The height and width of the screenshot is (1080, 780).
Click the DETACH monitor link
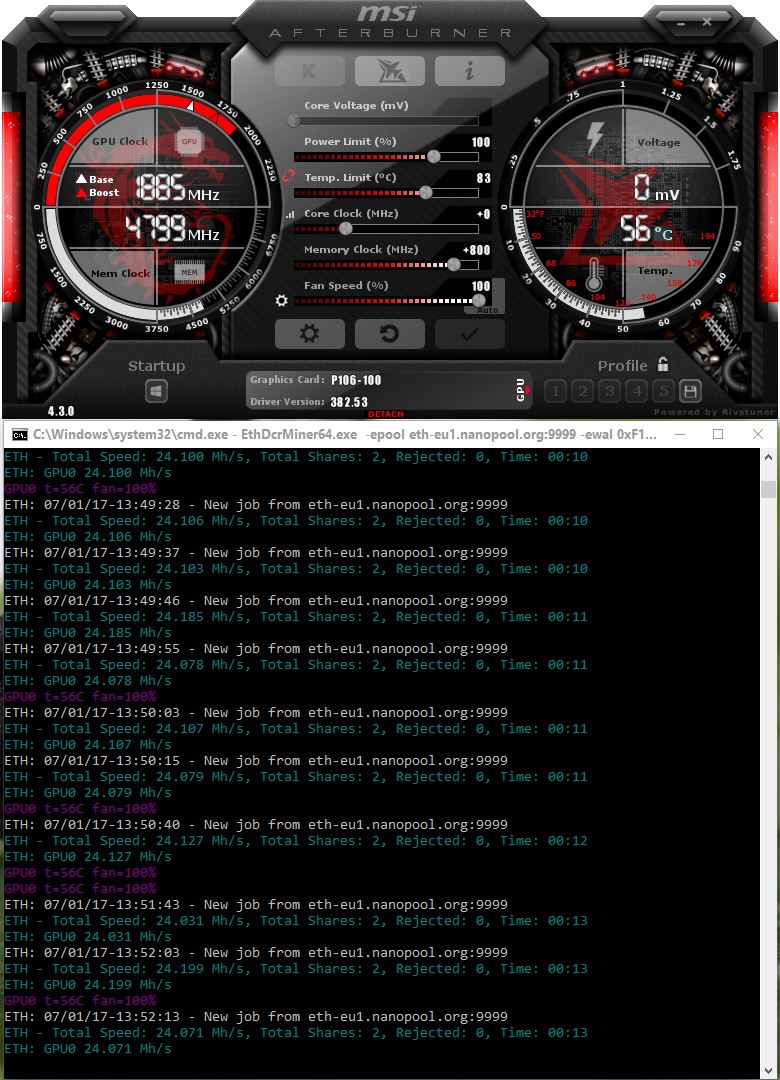coord(386,414)
